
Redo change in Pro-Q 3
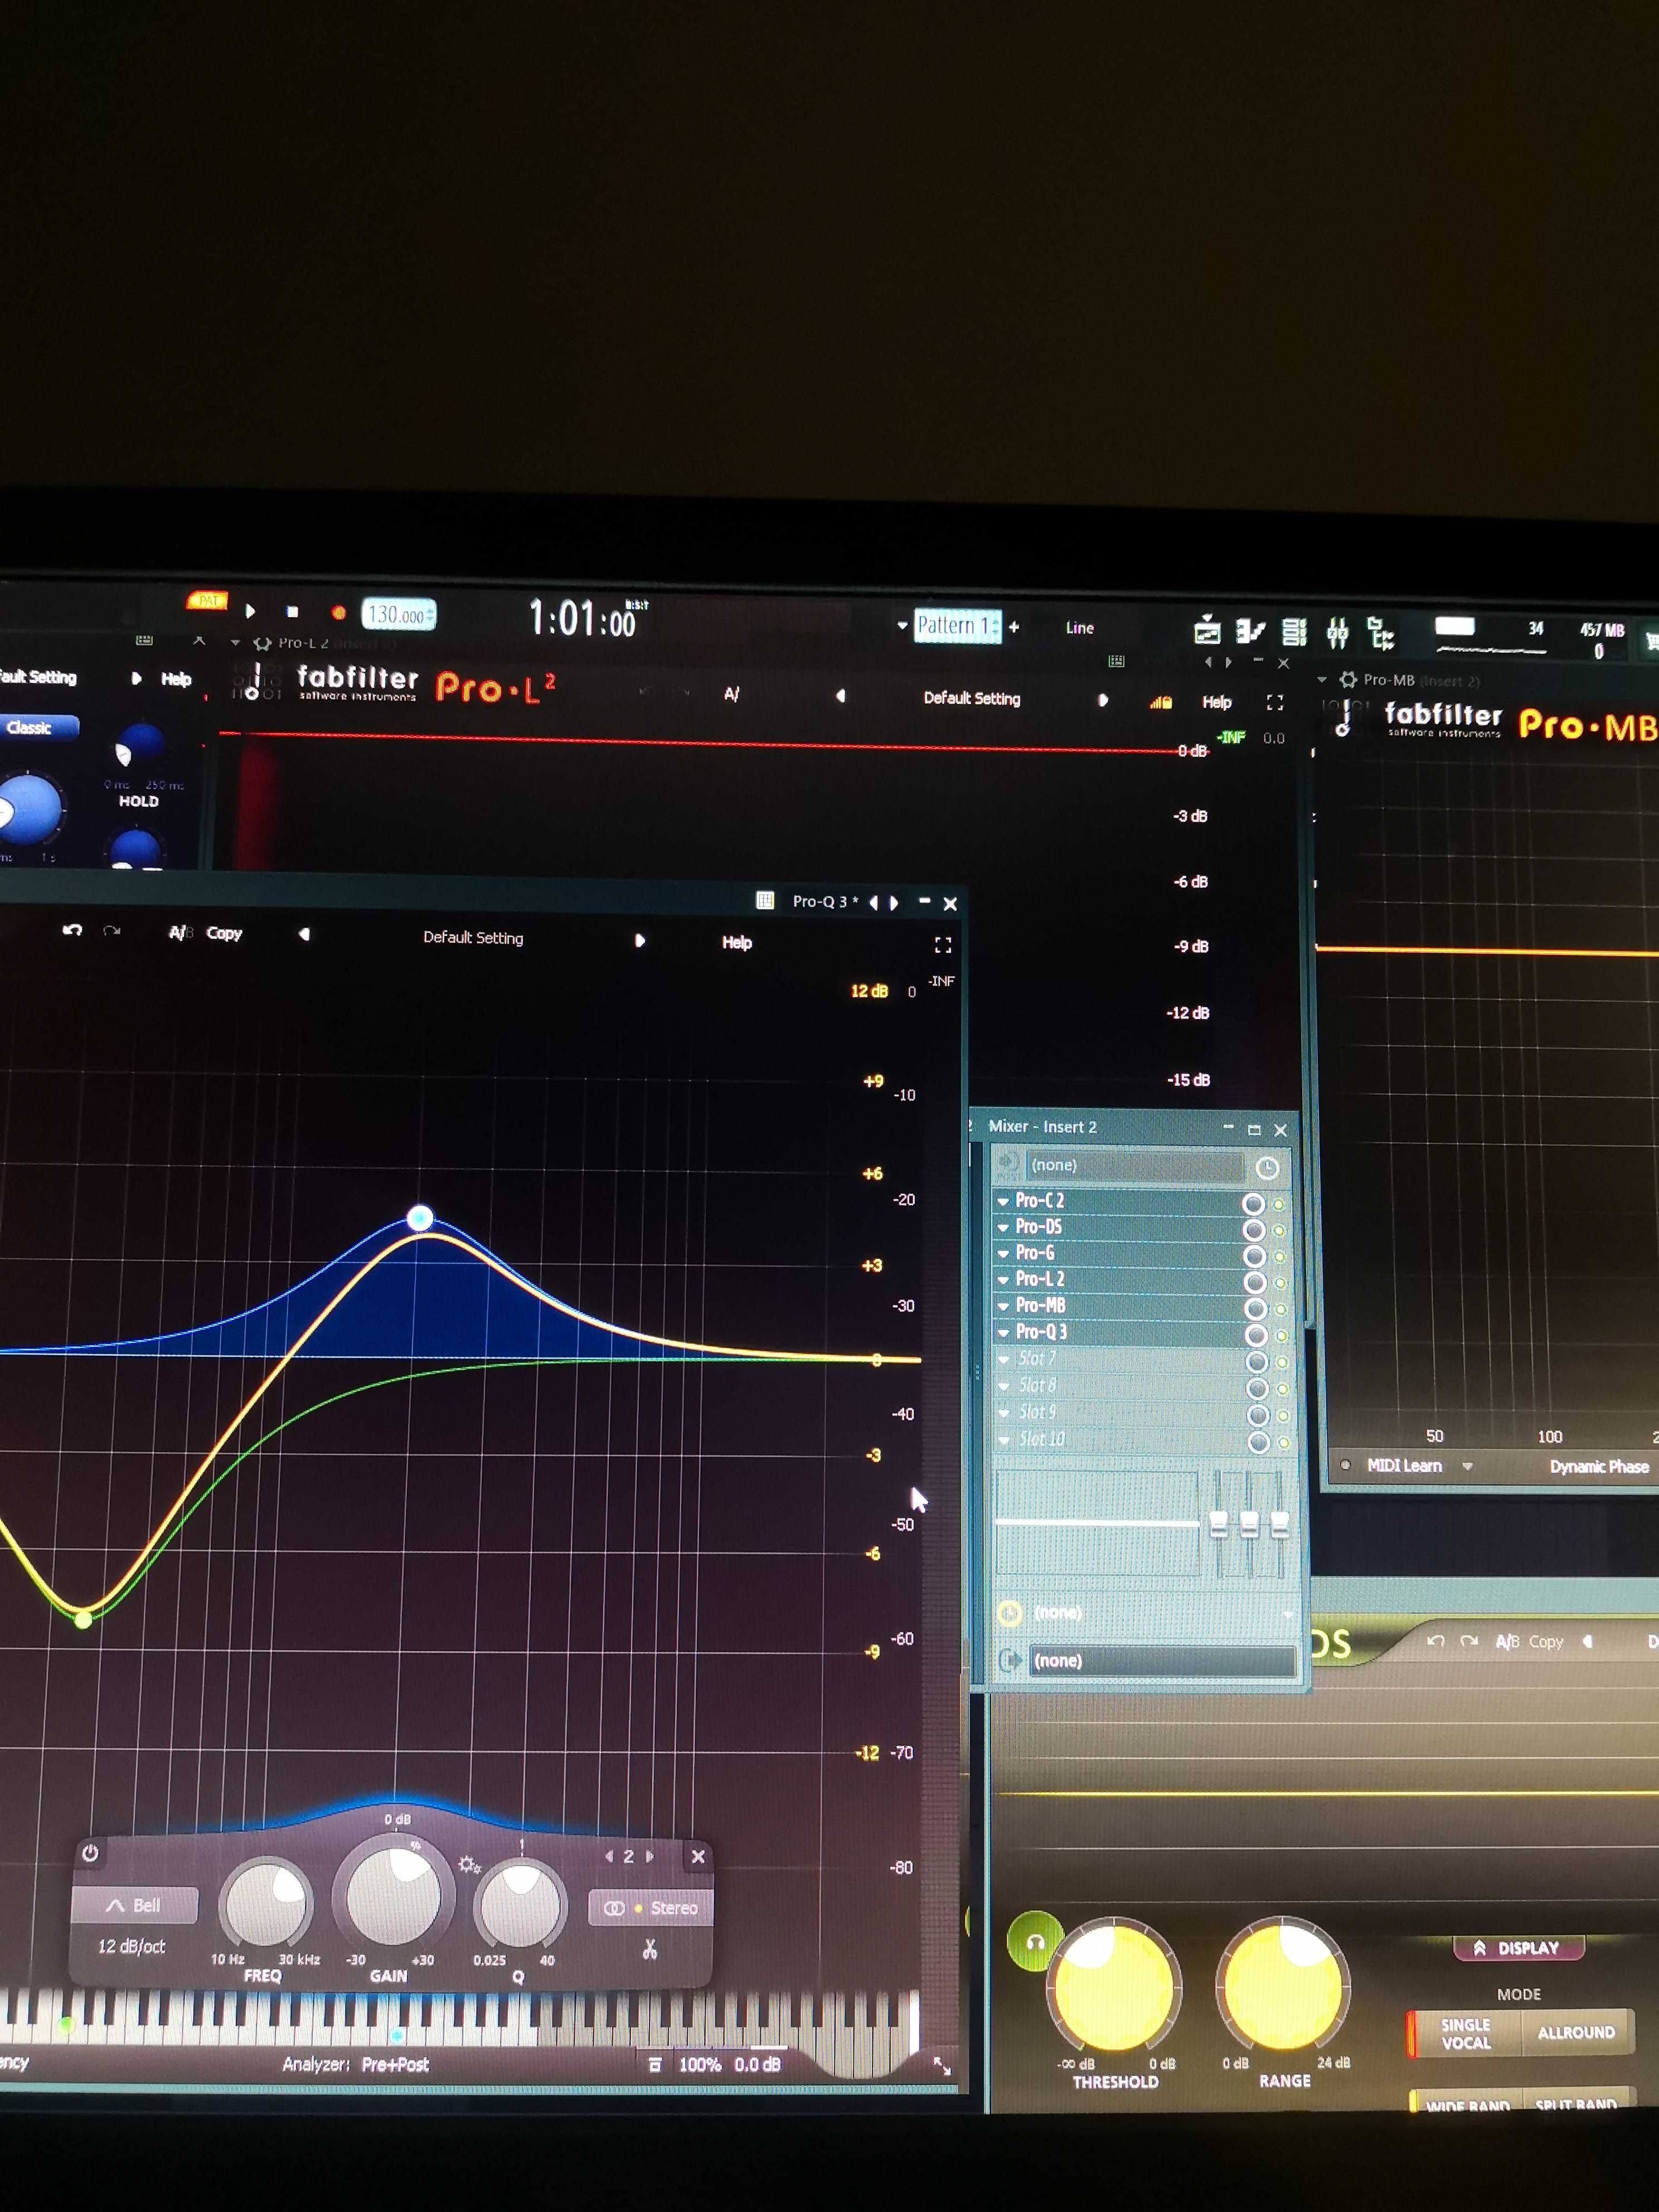point(111,930)
